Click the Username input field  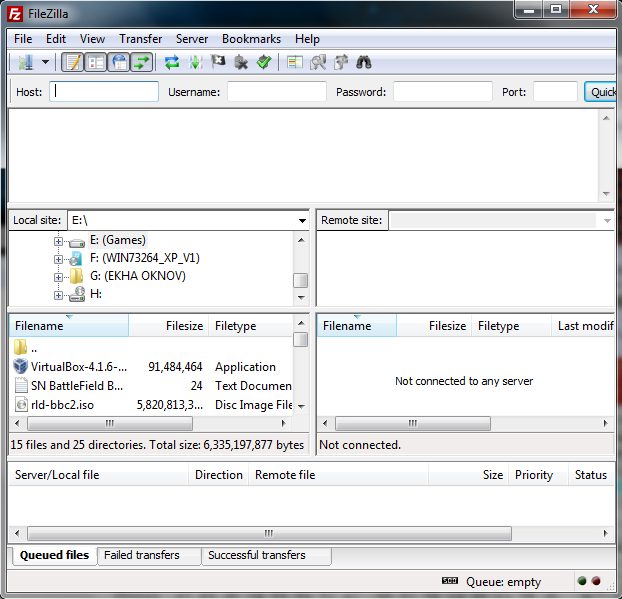277,92
